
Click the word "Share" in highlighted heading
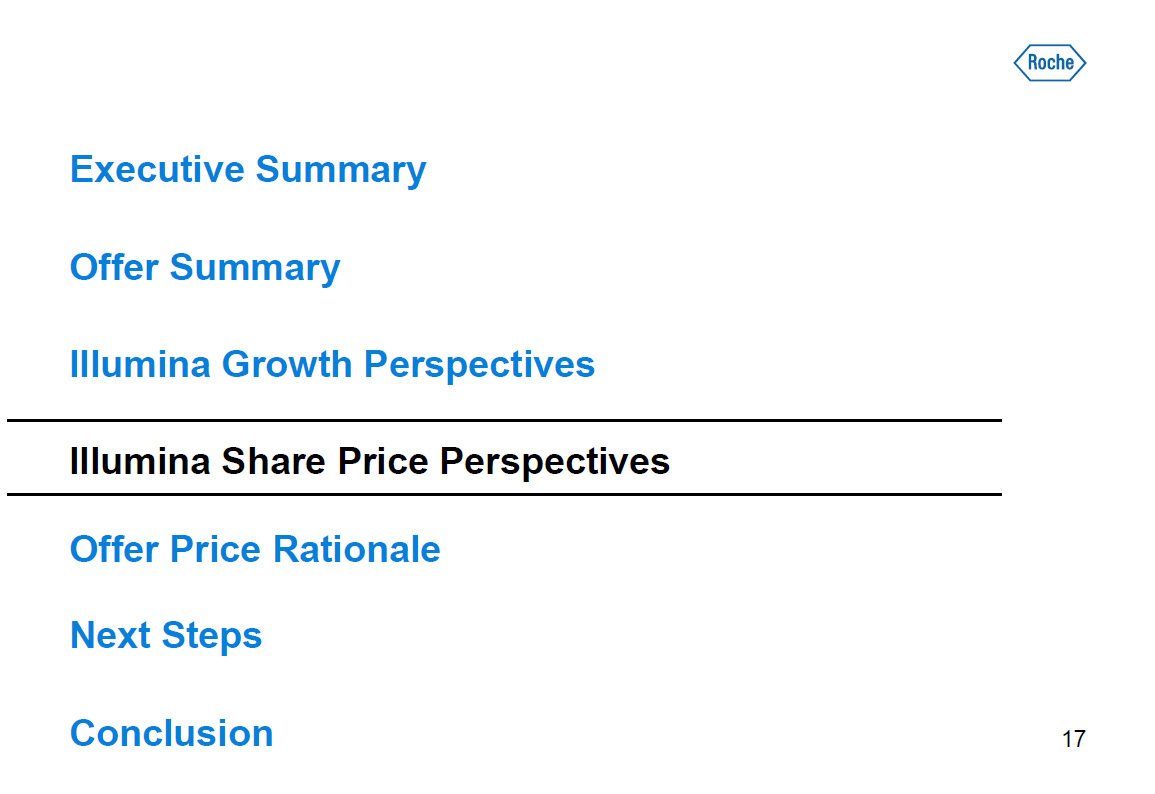(x=274, y=461)
